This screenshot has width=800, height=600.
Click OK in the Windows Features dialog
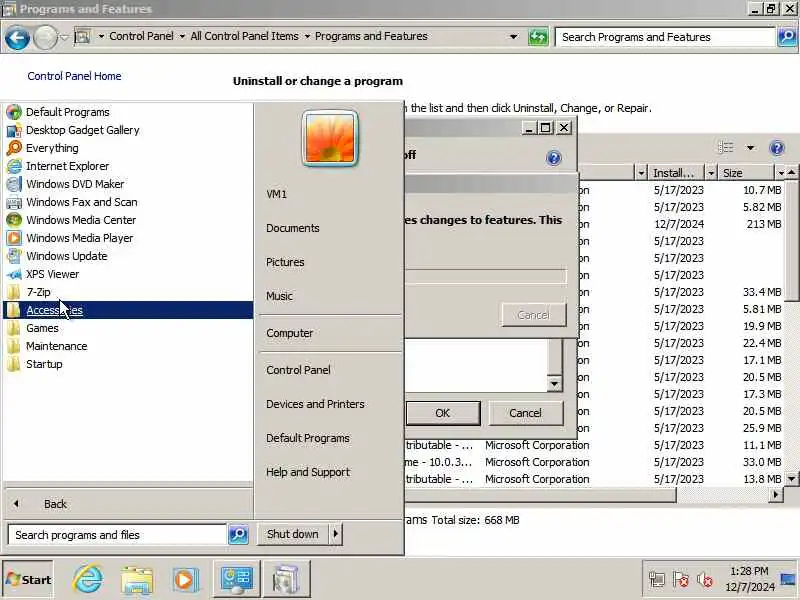click(442, 413)
